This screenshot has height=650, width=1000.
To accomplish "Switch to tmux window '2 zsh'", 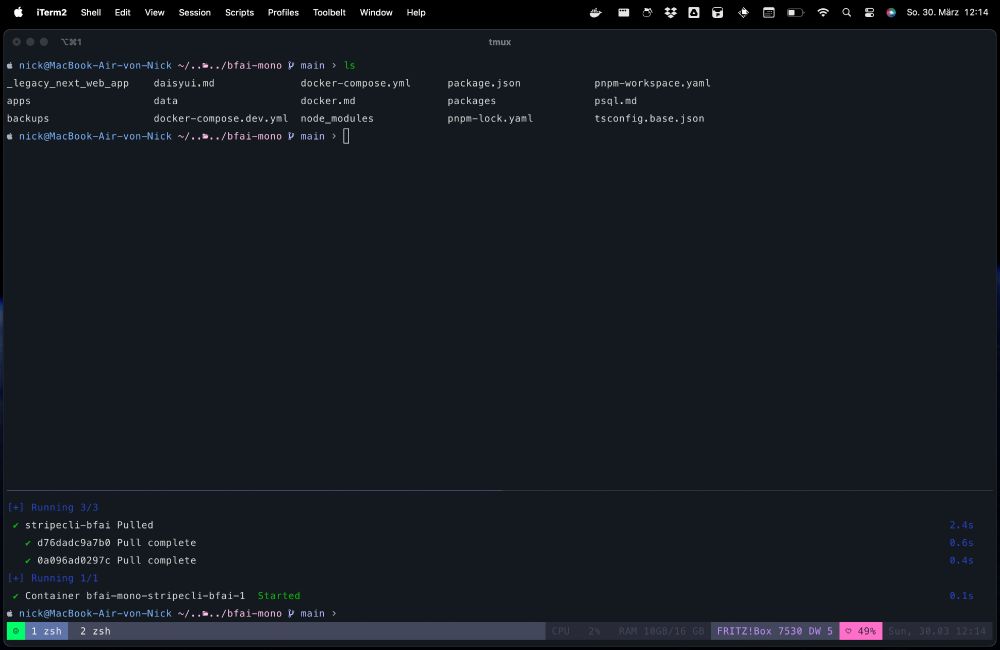I will pyautogui.click(x=95, y=631).
